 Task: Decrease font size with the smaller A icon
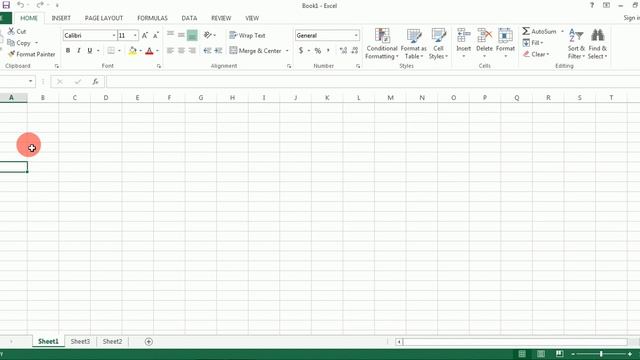(156, 36)
